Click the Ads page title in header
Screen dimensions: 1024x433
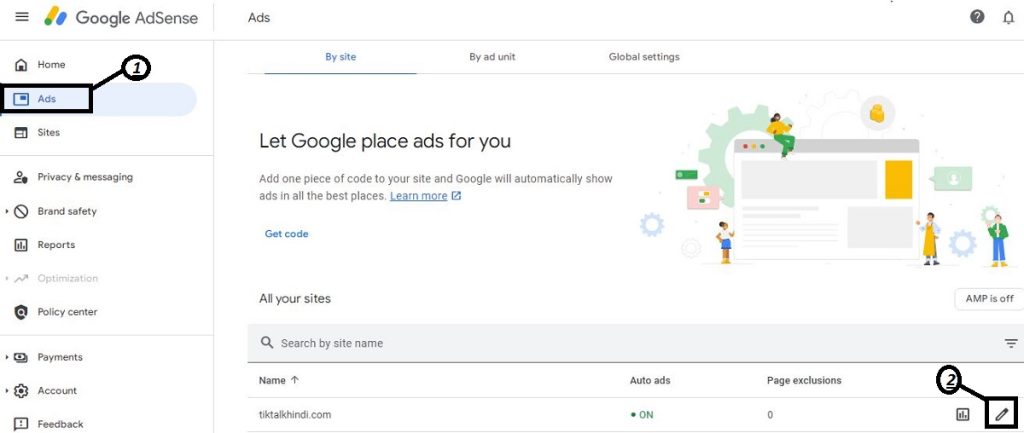[259, 18]
